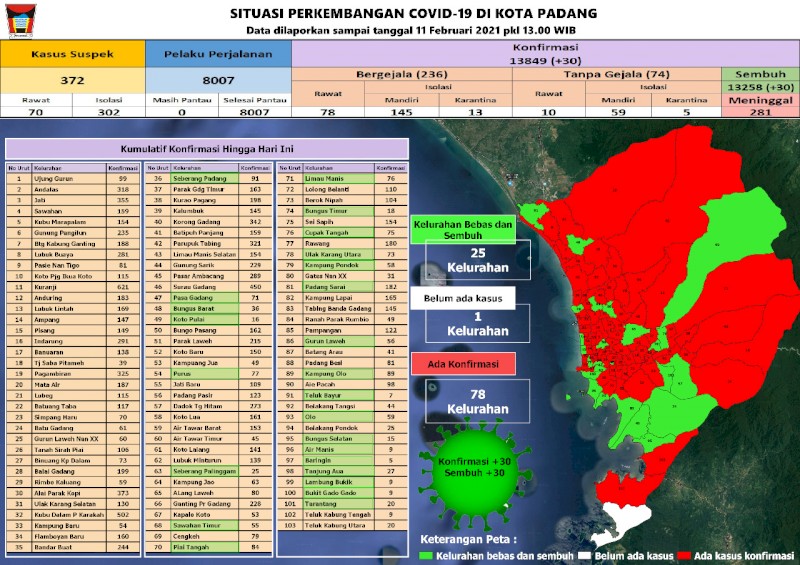This screenshot has width=800, height=565.
Task: Click the 'Lubuk Buaya' kelurahan cell
Action: pyautogui.click(x=69, y=254)
